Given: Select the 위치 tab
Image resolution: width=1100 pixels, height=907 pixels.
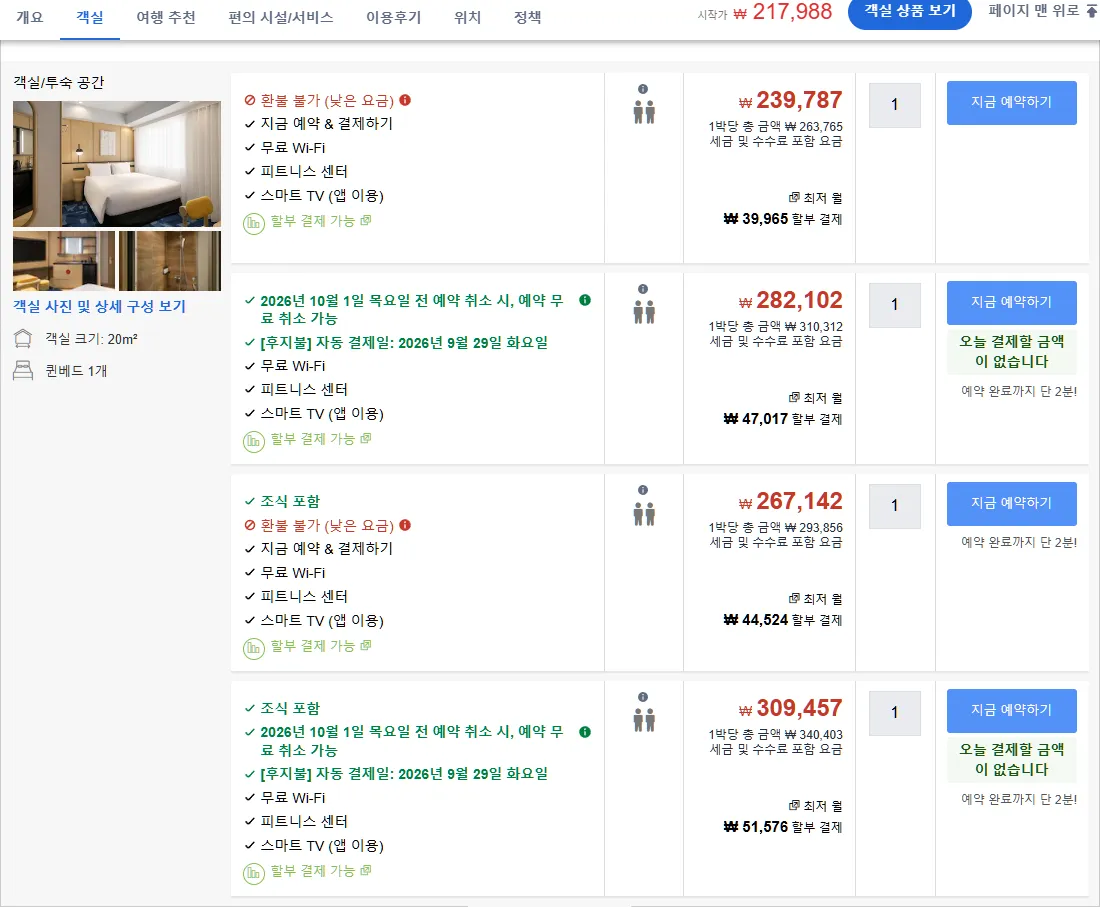Looking at the screenshot, I should (x=467, y=18).
